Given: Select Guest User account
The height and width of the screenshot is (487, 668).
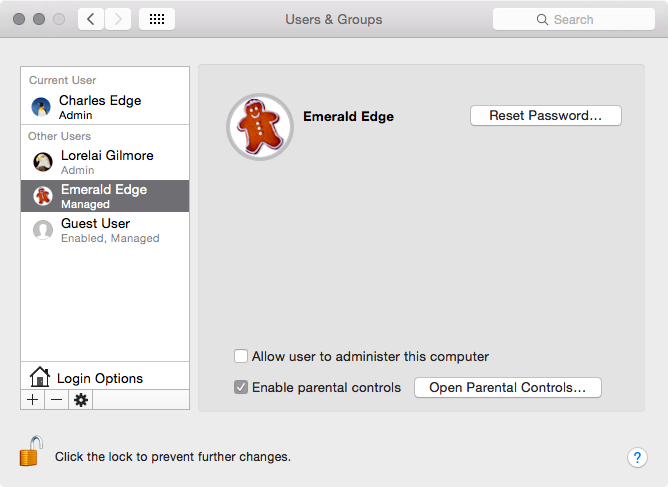Looking at the screenshot, I should pos(105,230).
